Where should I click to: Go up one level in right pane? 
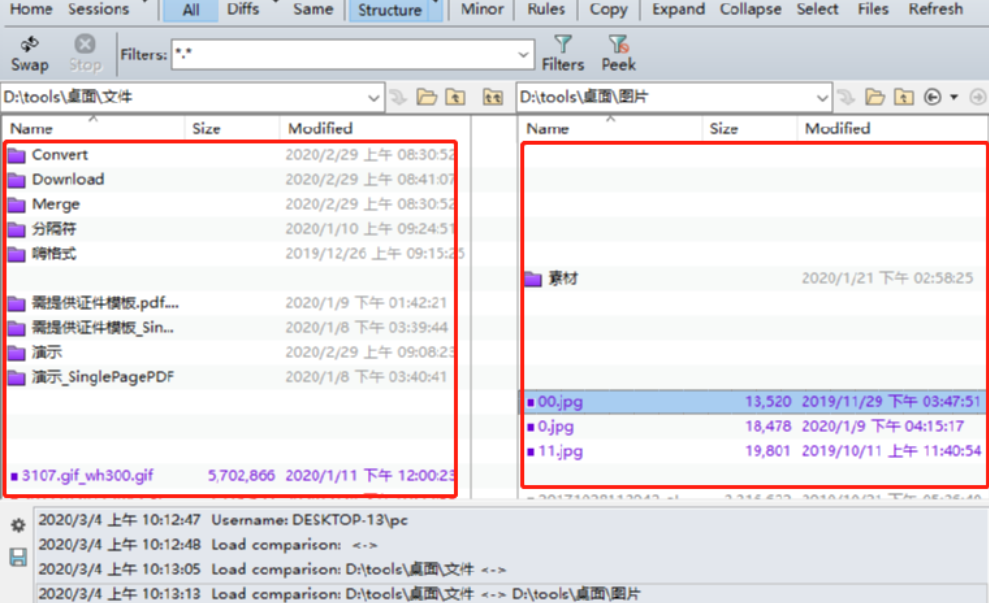click(x=904, y=97)
